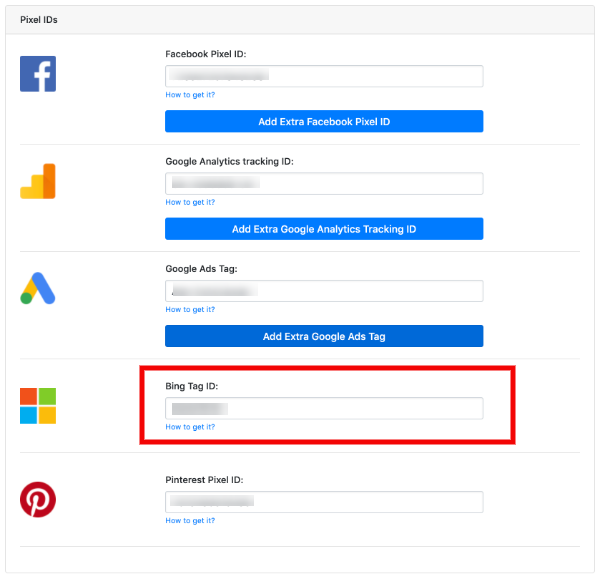Click the 'Facebook Pixel ID:' label
Viewport: 600px width, 579px height.
205,54
